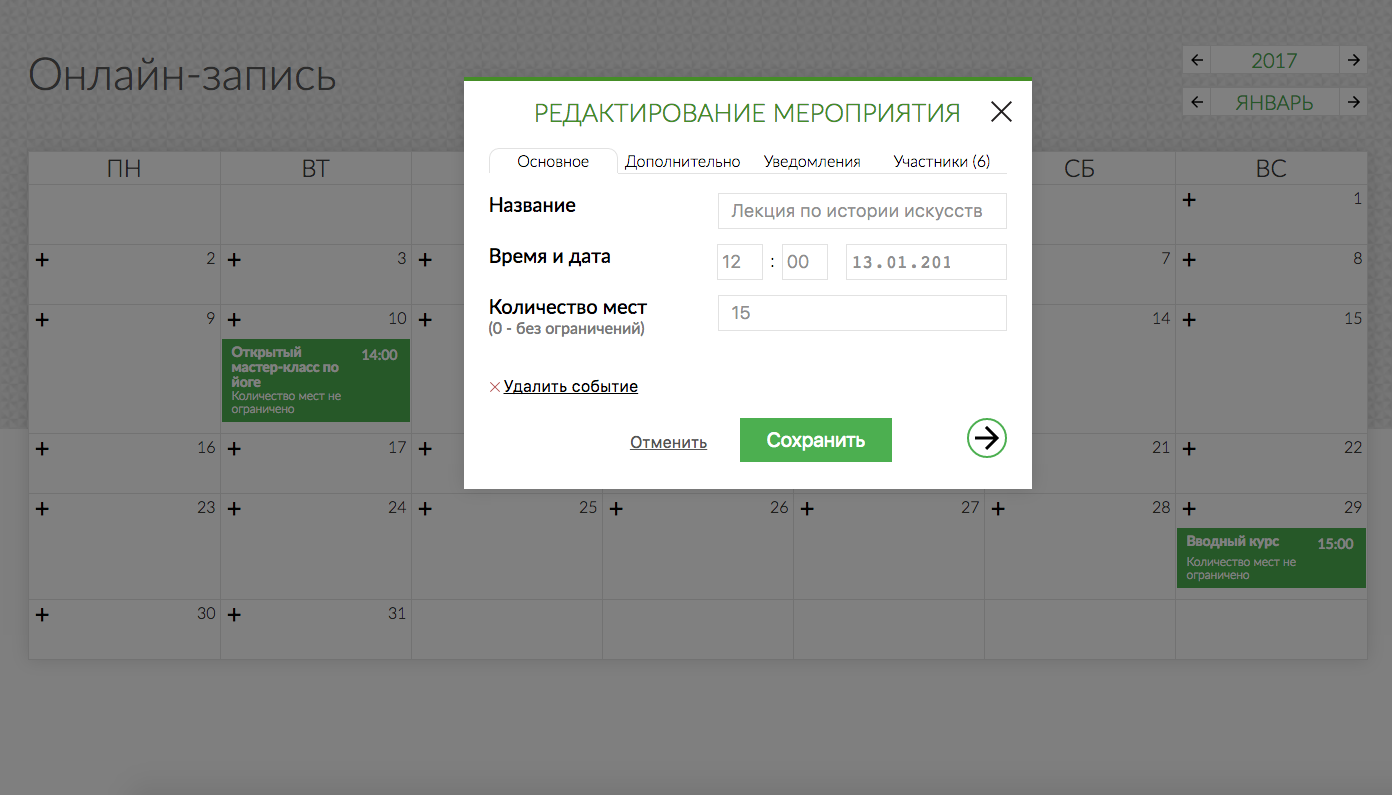Click the date field 13.01.201
The image size is (1392, 795).
(926, 262)
